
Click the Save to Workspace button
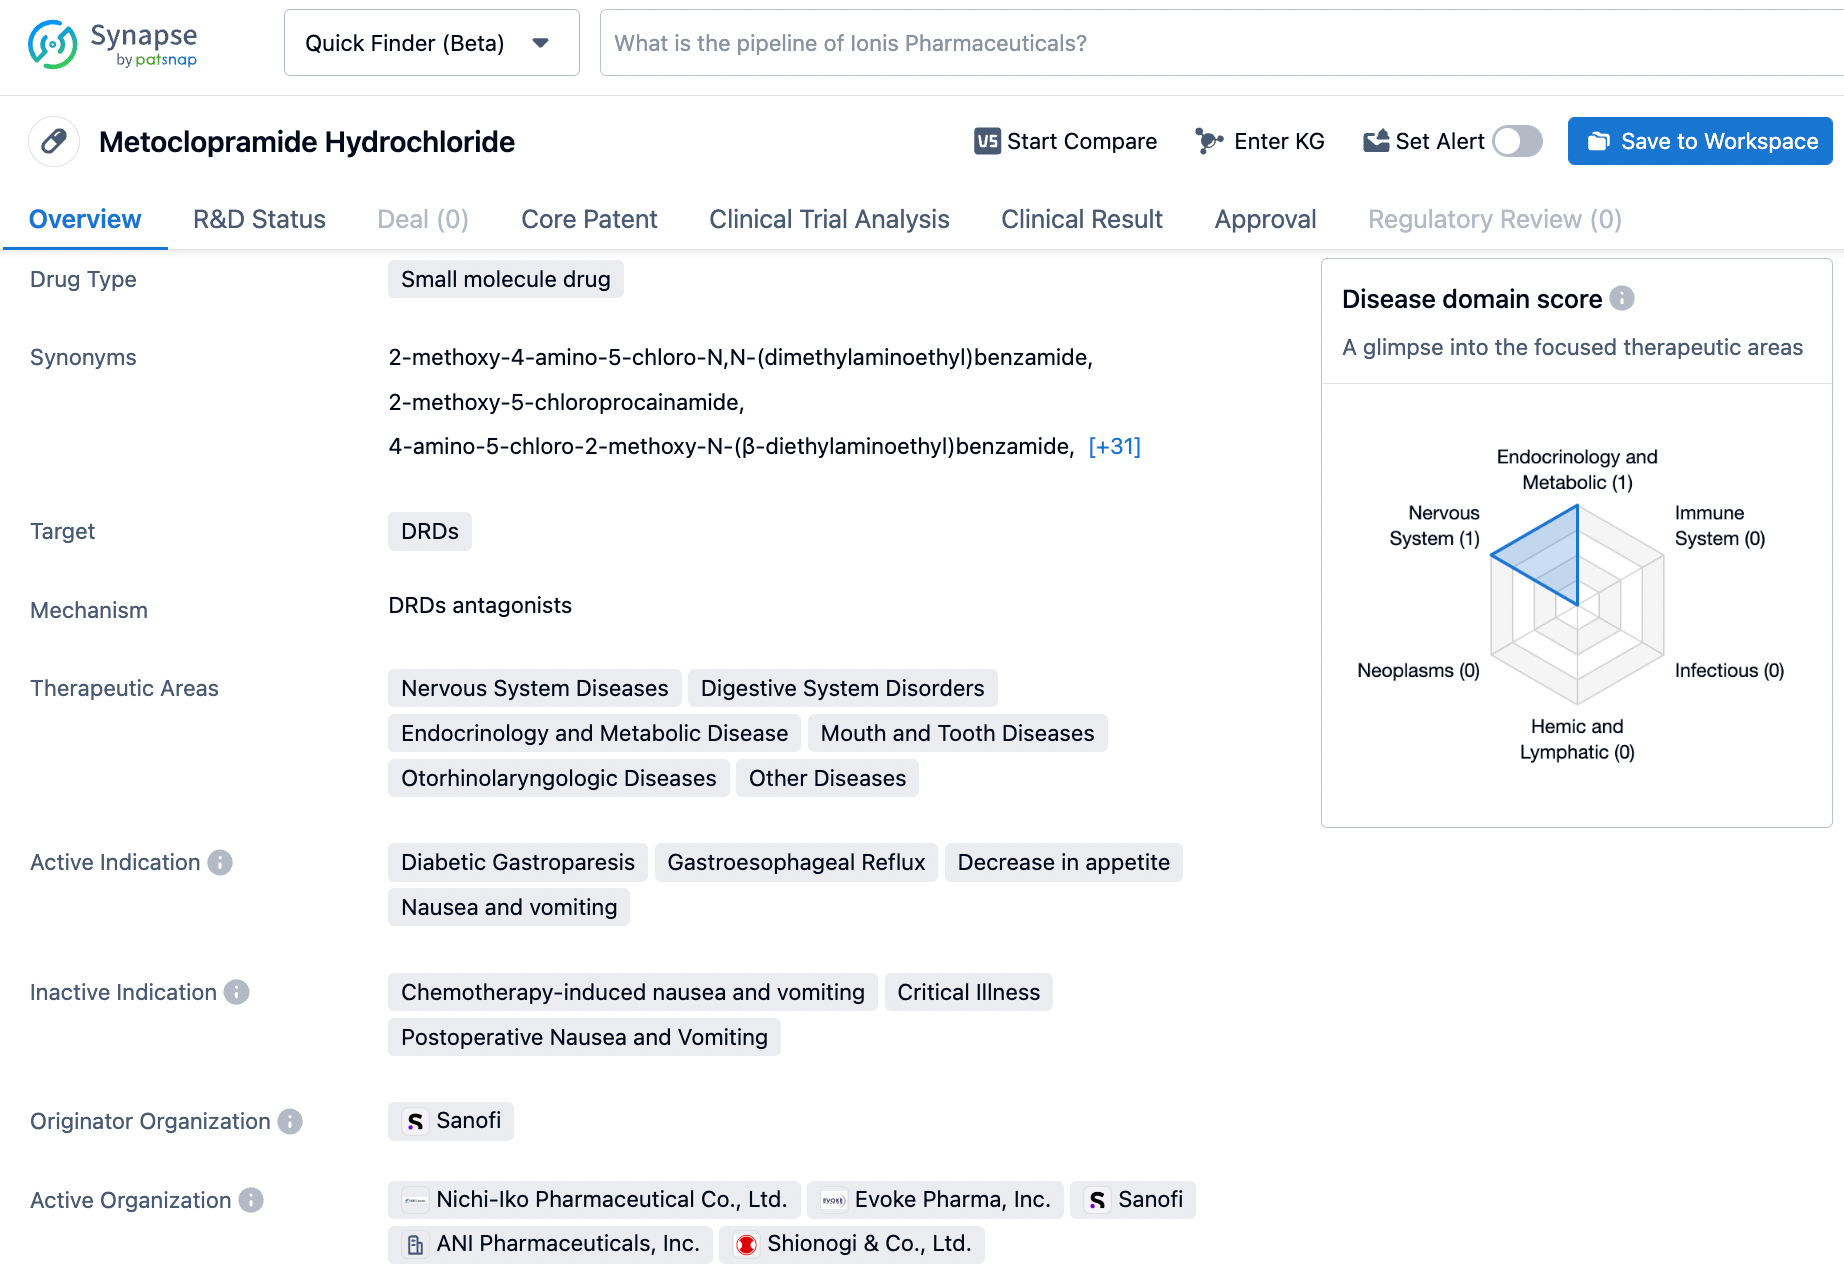(x=1699, y=141)
